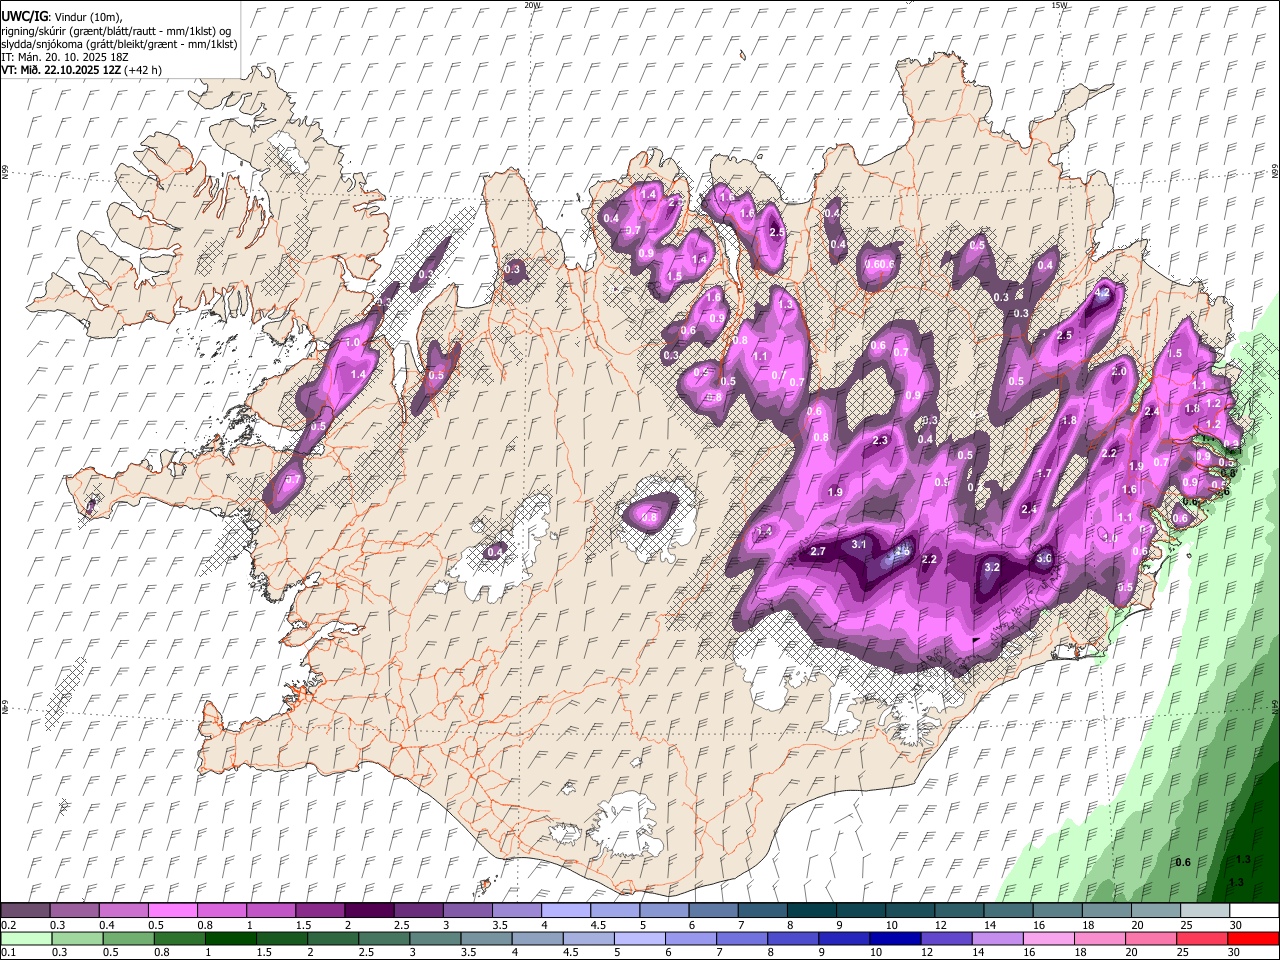Select the lavender snow scale swatch at 4
The width and height of the screenshot is (1280, 960).
coord(565,910)
